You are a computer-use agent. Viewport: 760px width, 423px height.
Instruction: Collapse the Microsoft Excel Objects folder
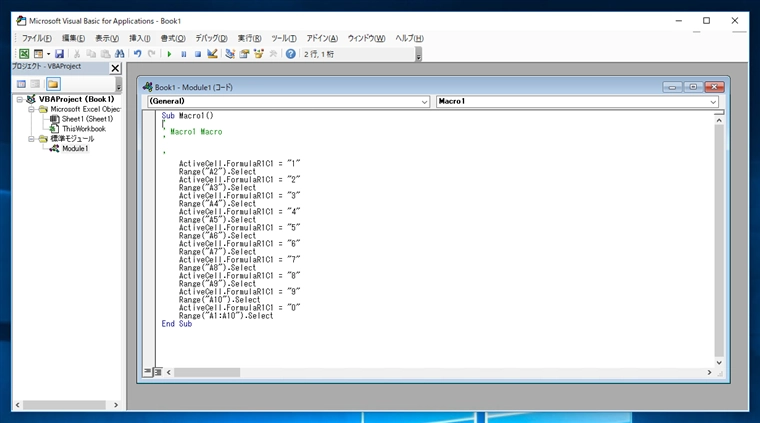click(31, 110)
